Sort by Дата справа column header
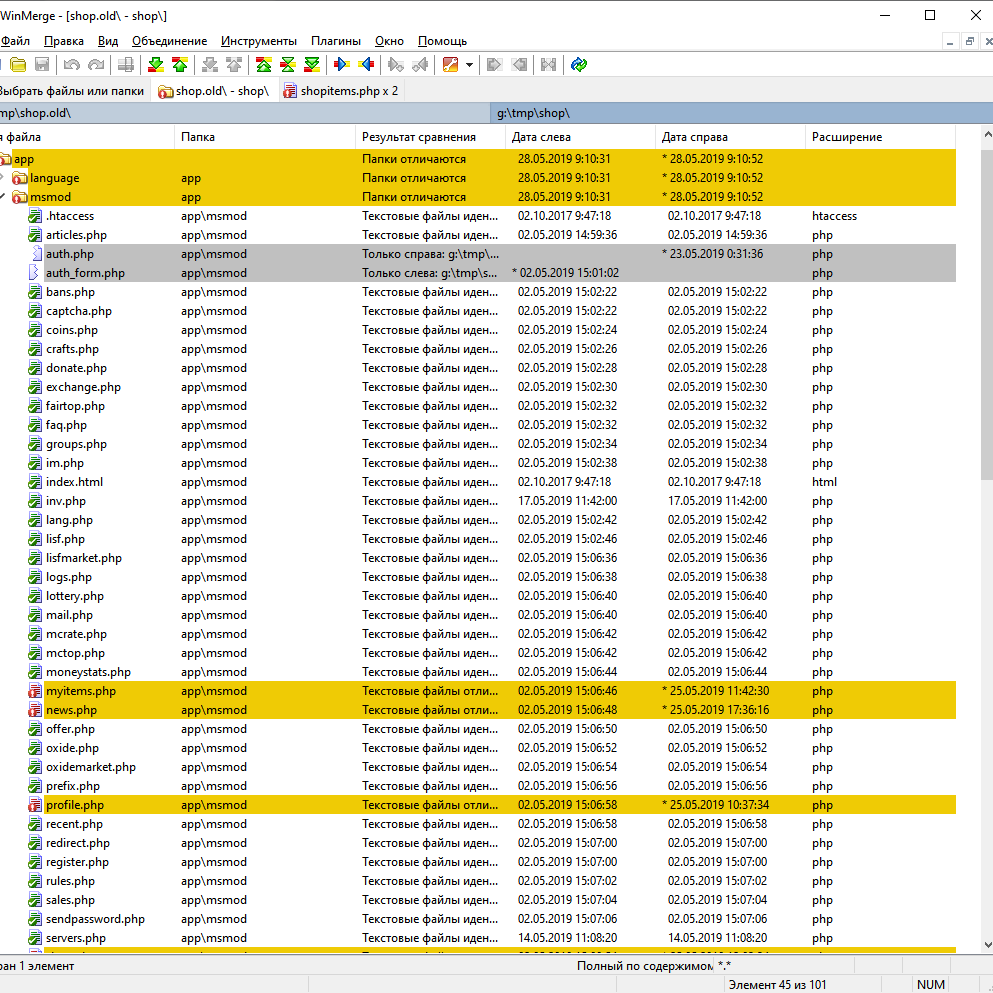This screenshot has width=993, height=993. point(695,137)
